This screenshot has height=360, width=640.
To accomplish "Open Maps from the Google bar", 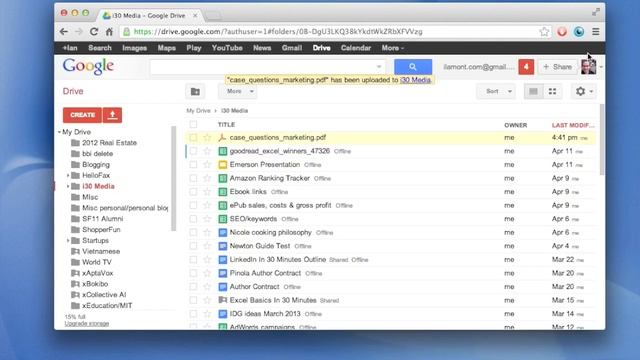I will point(167,48).
